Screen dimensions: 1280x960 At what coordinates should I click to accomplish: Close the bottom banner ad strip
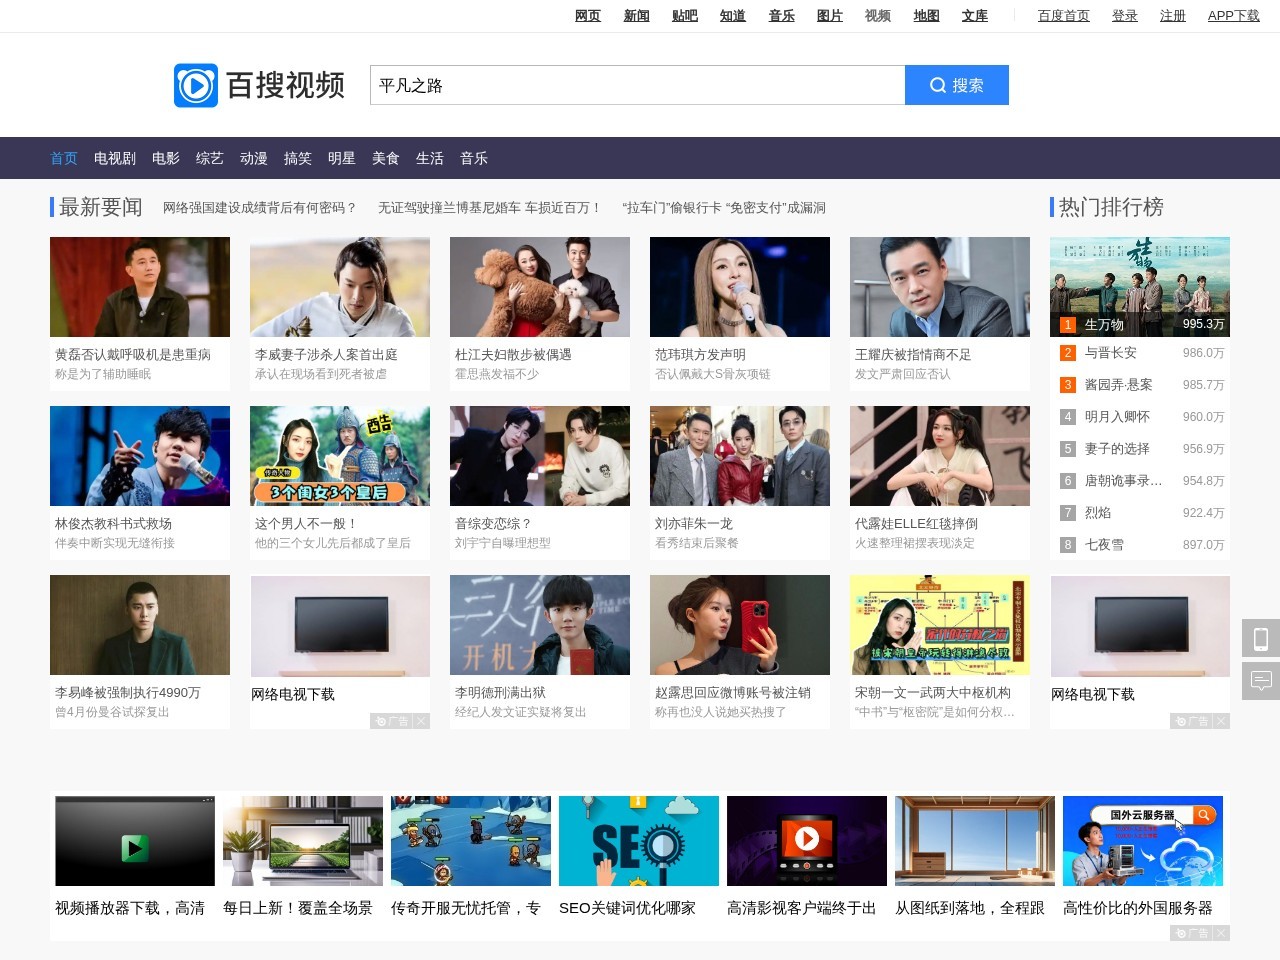1222,933
